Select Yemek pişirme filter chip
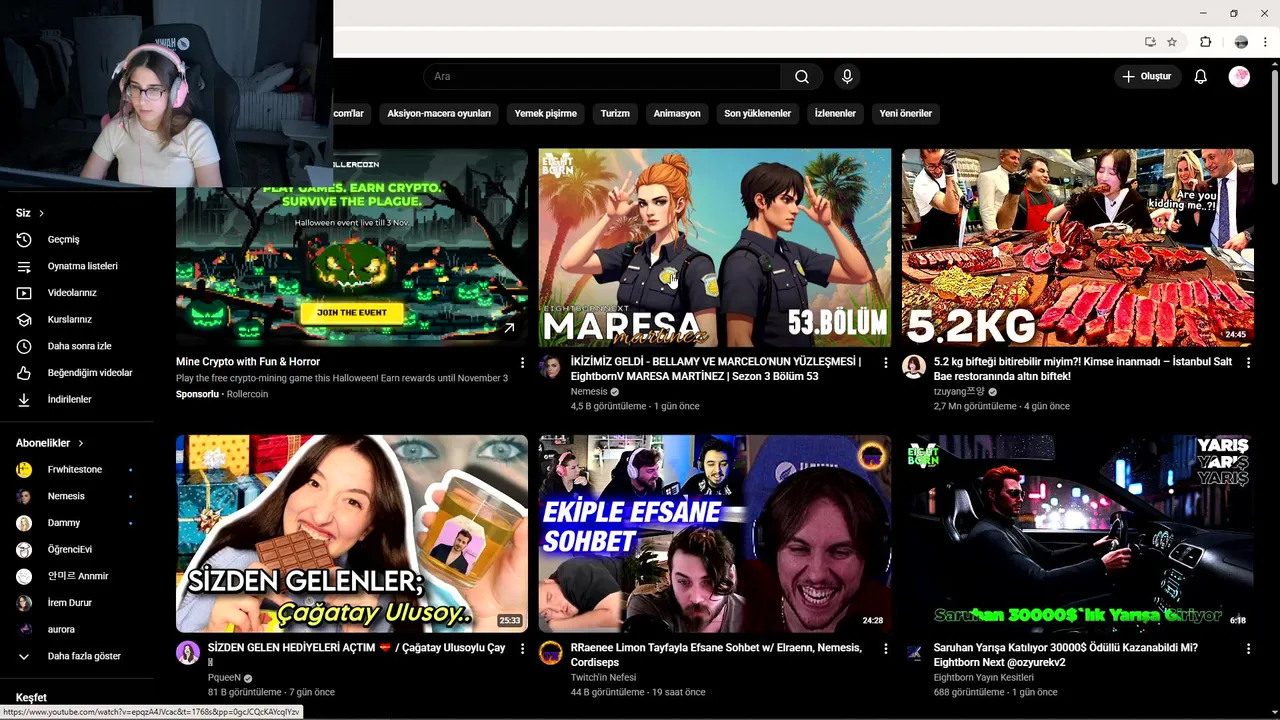The width and height of the screenshot is (1280, 720). [545, 114]
